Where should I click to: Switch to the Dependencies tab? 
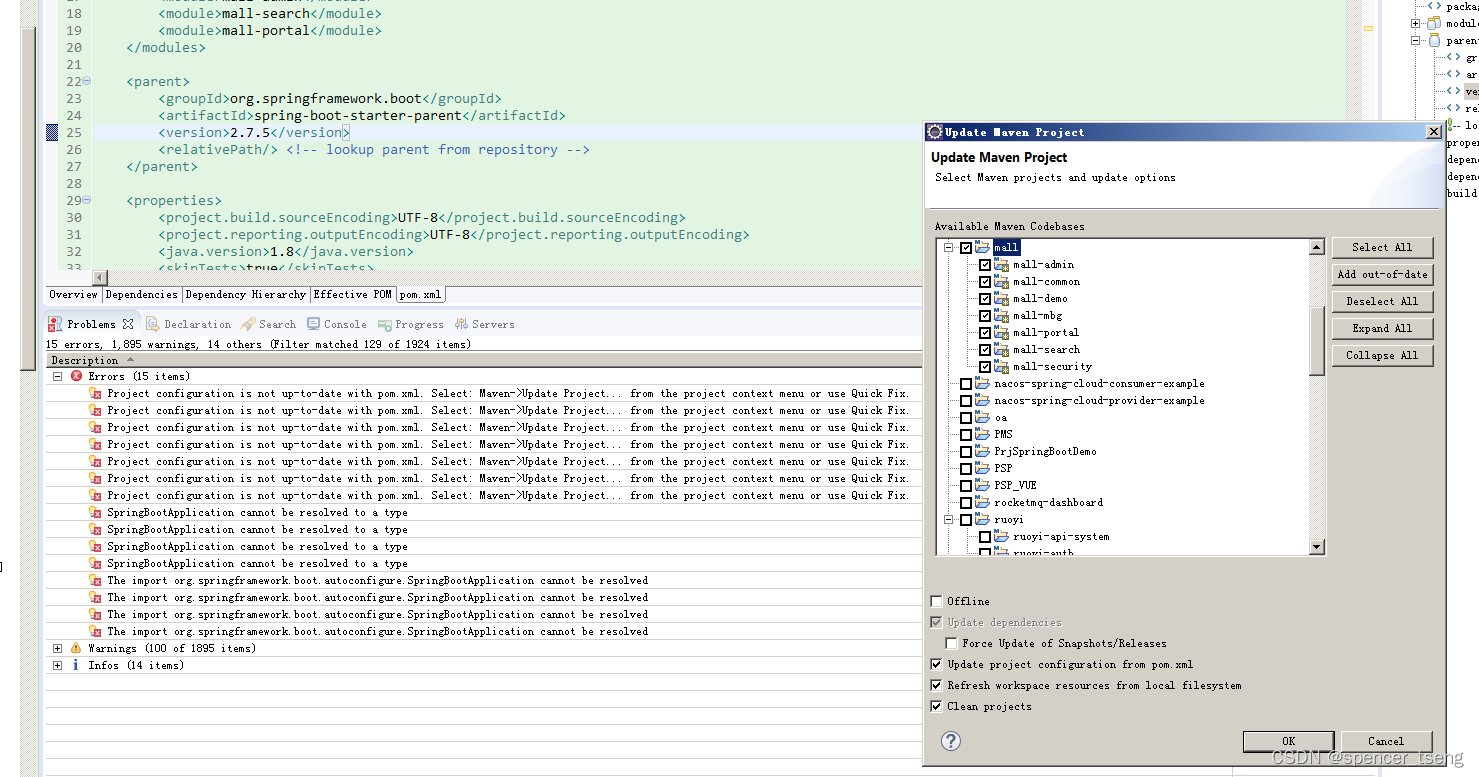(141, 294)
